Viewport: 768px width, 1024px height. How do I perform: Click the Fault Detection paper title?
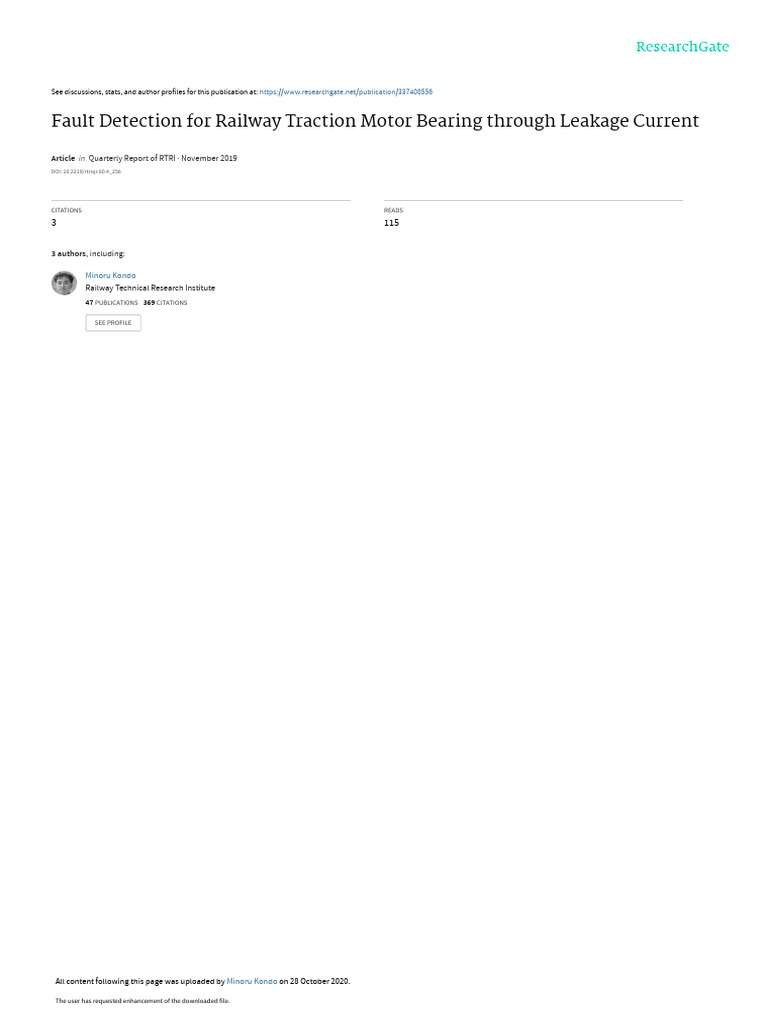pos(375,121)
